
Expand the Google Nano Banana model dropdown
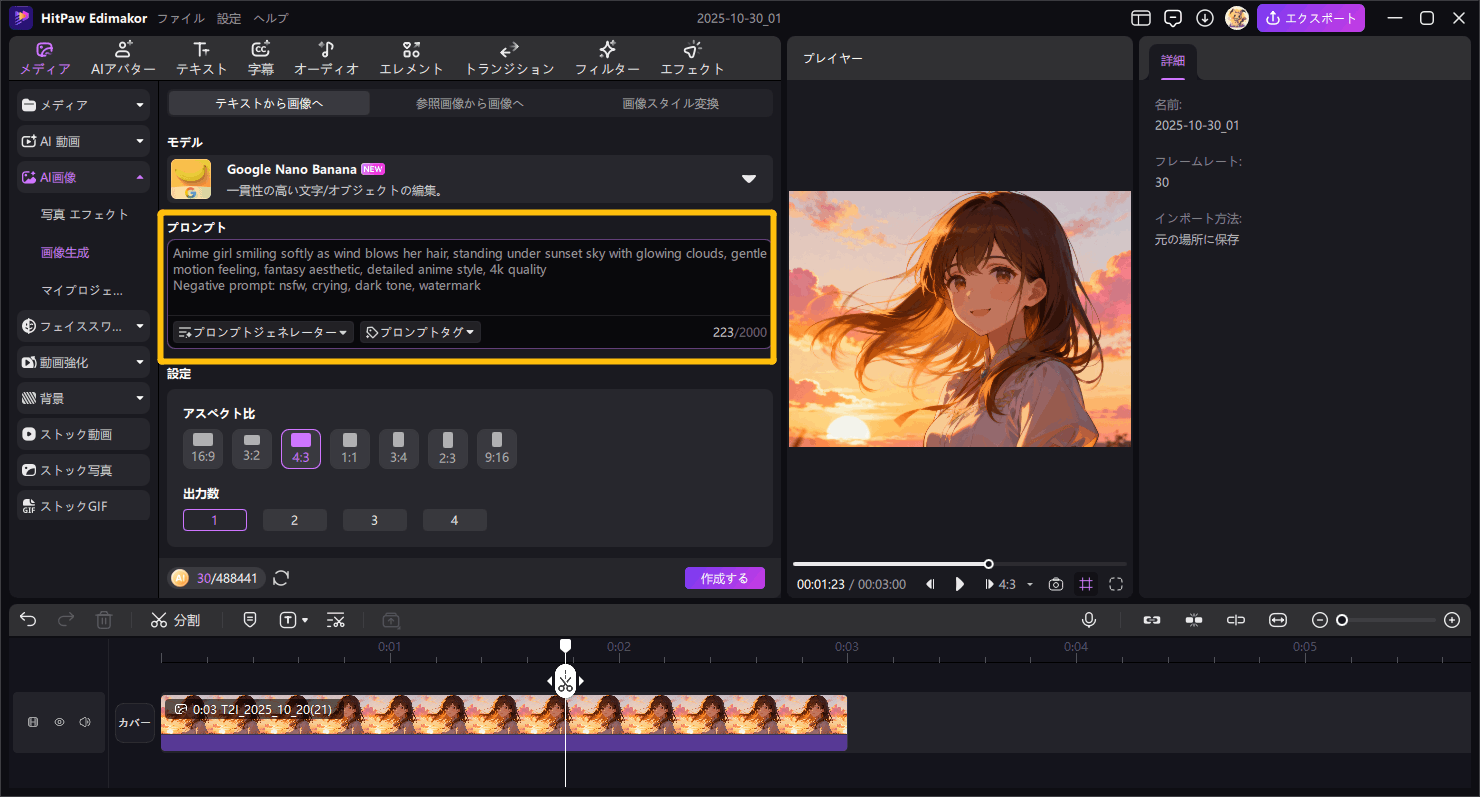click(748, 179)
